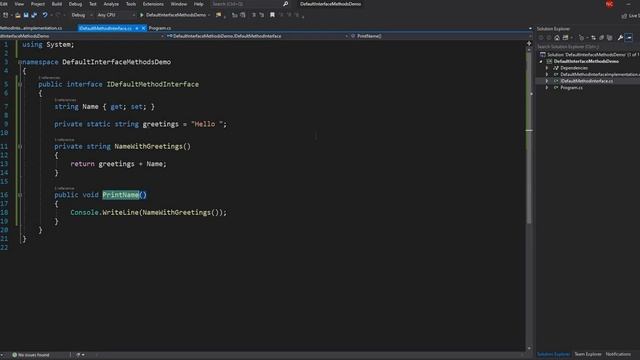The image size is (640, 360).
Task: Click the No issues found status indicator
Action: 31,355
